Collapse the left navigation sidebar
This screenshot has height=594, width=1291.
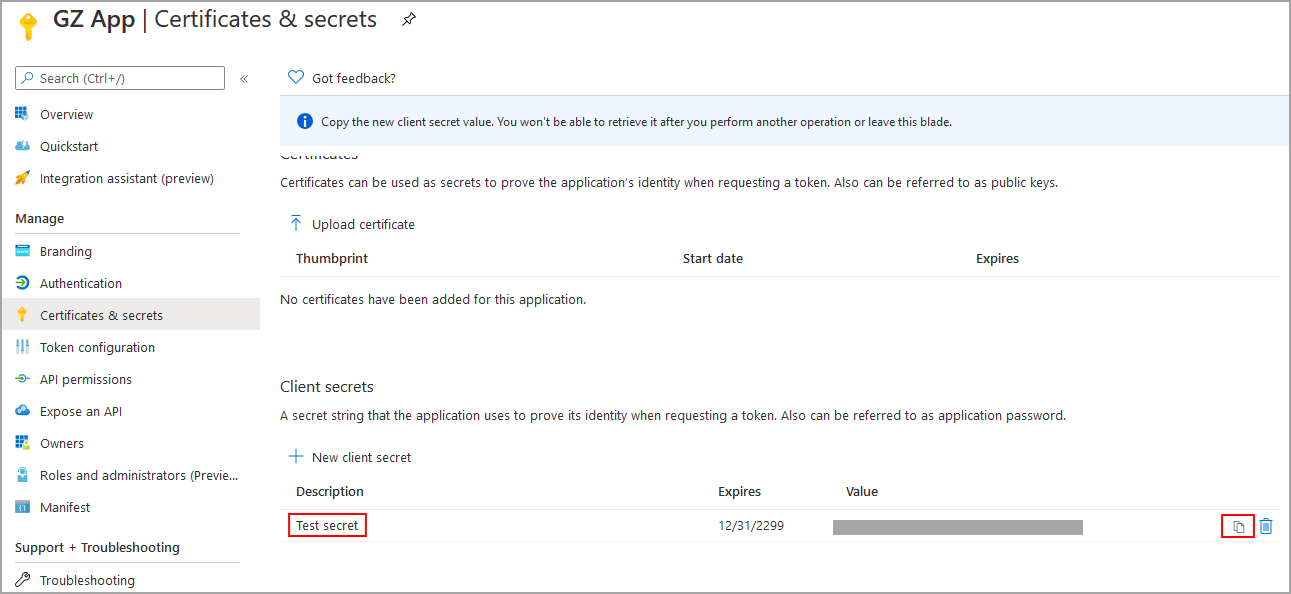244,78
